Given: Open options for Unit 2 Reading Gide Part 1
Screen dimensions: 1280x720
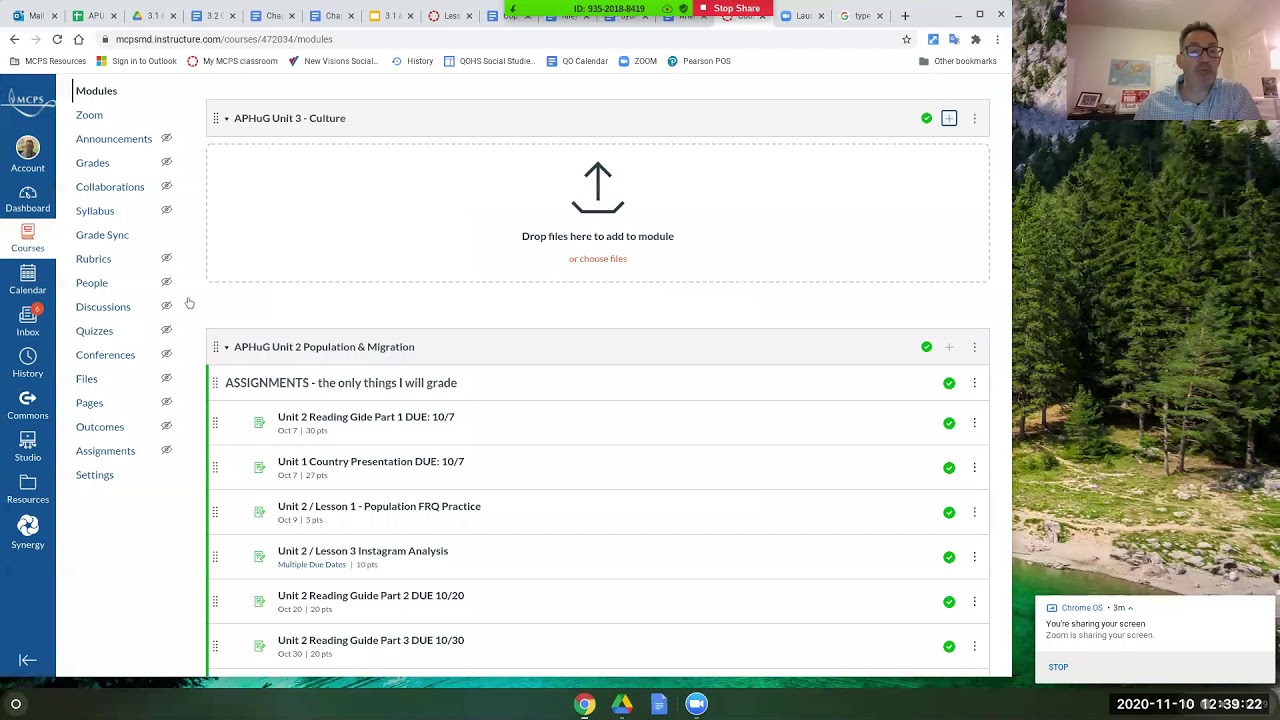Looking at the screenshot, I should pyautogui.click(x=974, y=423).
